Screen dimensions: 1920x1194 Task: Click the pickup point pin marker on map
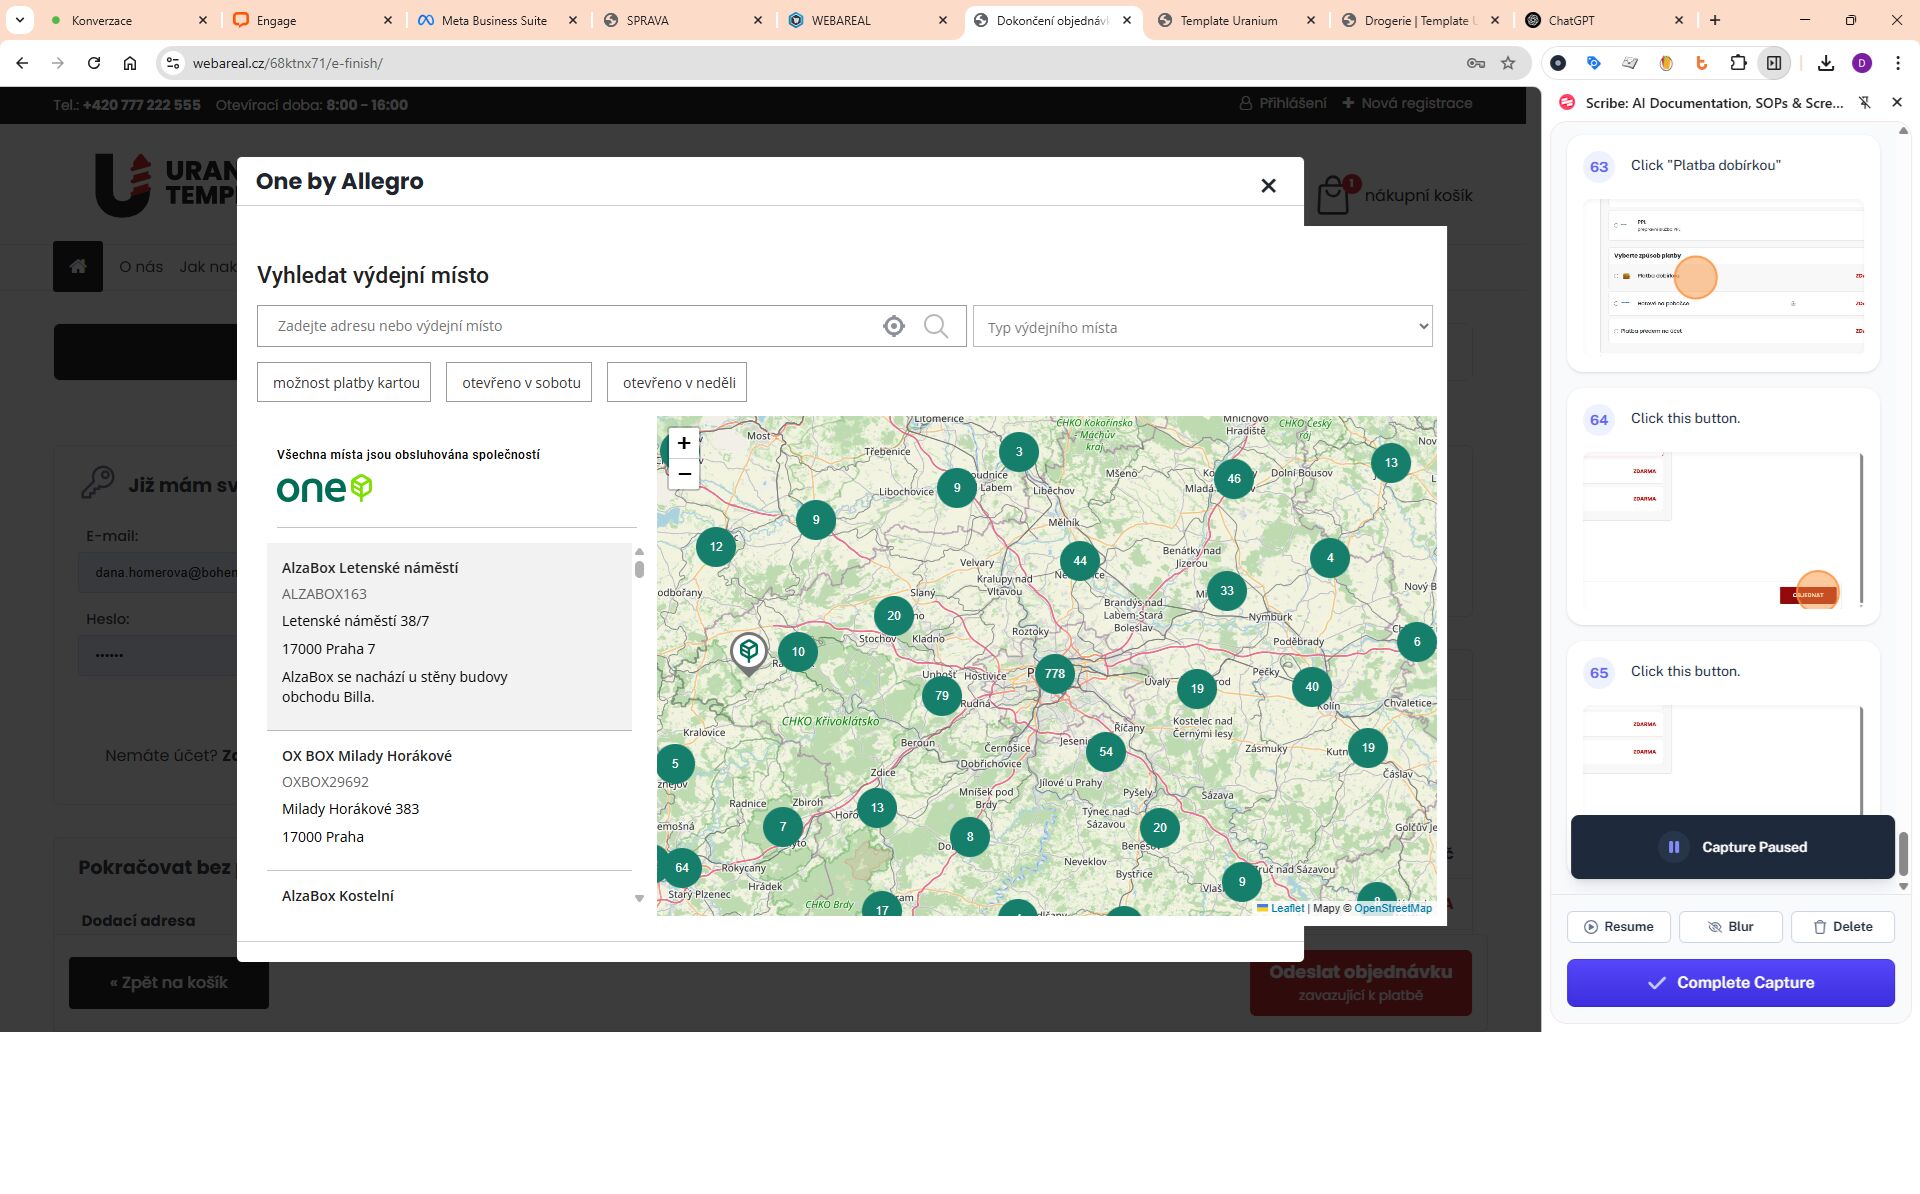click(x=748, y=652)
